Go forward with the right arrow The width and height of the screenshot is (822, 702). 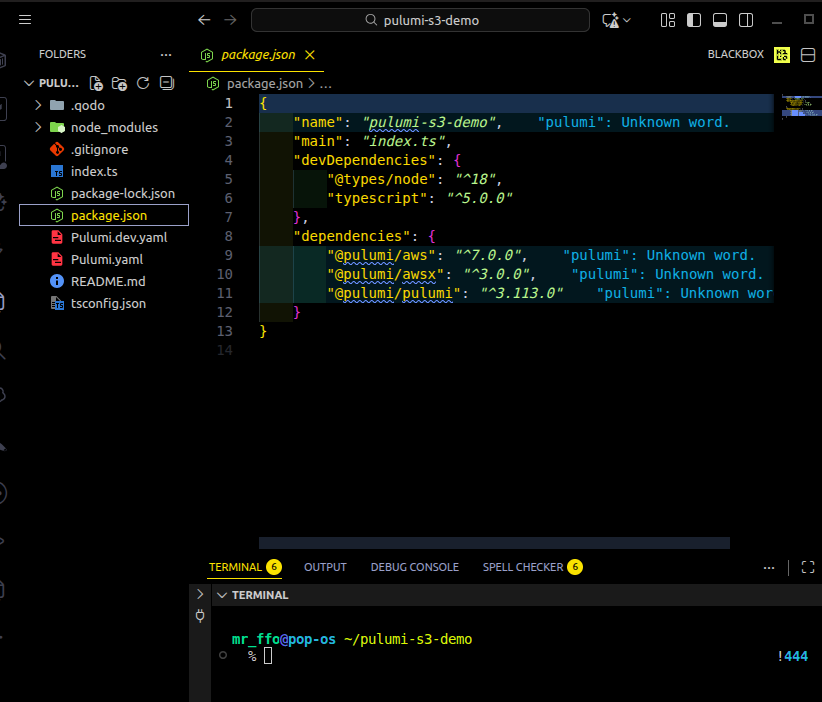tap(231, 20)
